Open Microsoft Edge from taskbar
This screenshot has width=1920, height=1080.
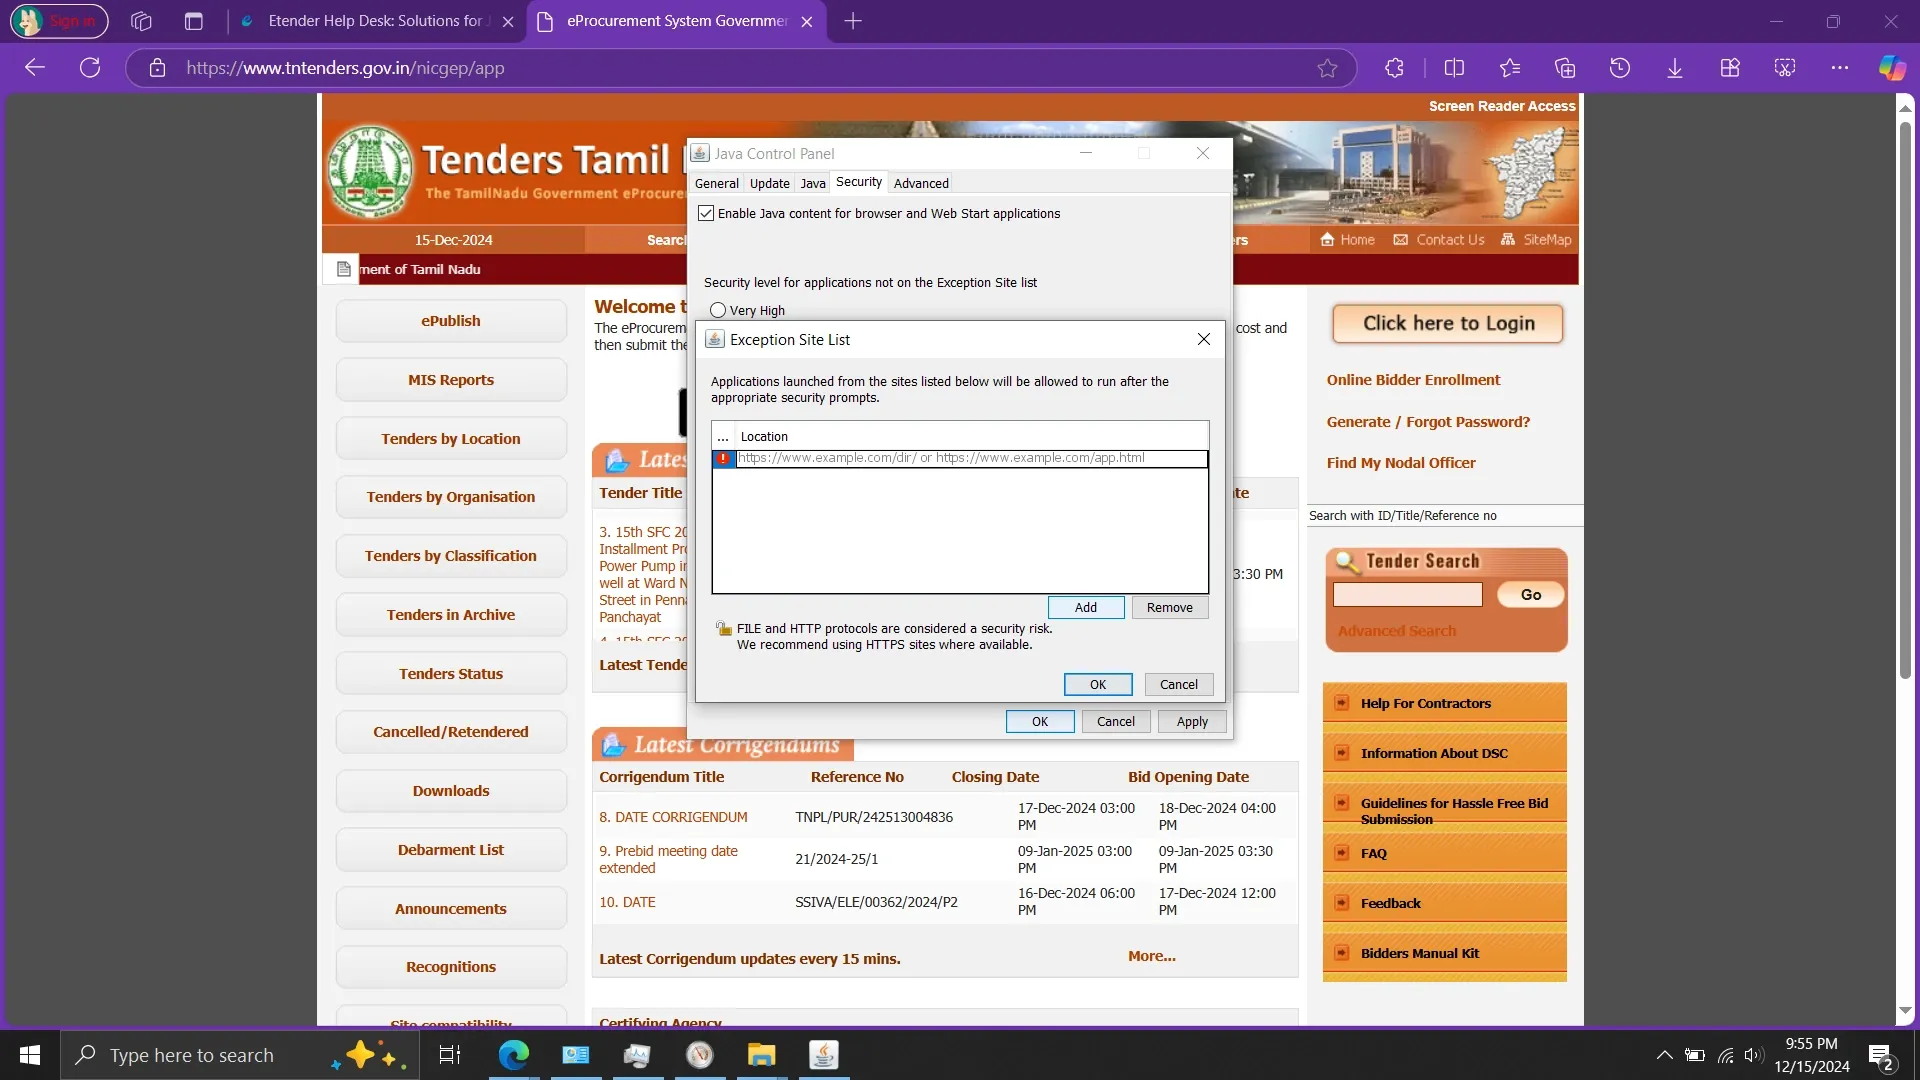514,1055
